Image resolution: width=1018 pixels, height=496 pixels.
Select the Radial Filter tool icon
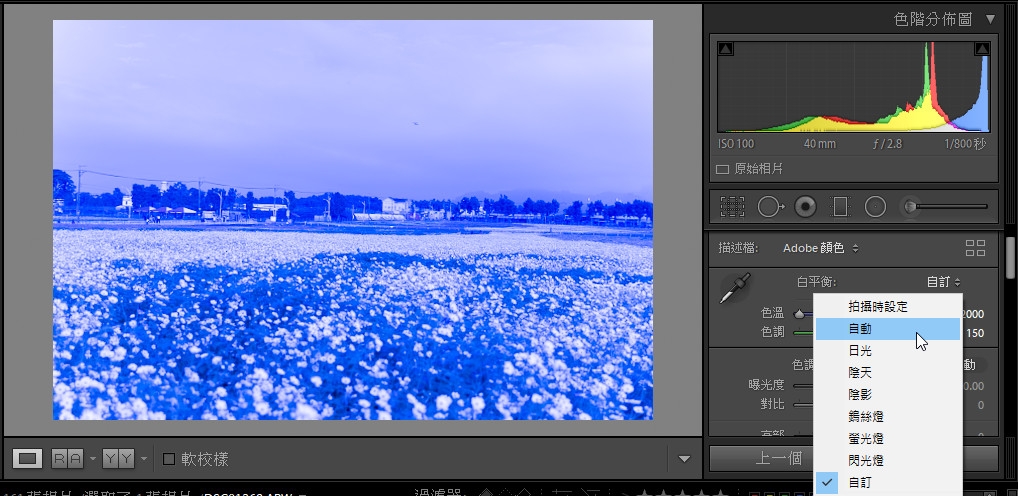[875, 207]
